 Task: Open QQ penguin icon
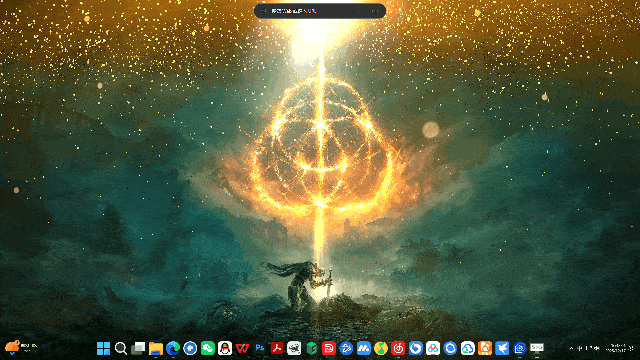tap(225, 348)
